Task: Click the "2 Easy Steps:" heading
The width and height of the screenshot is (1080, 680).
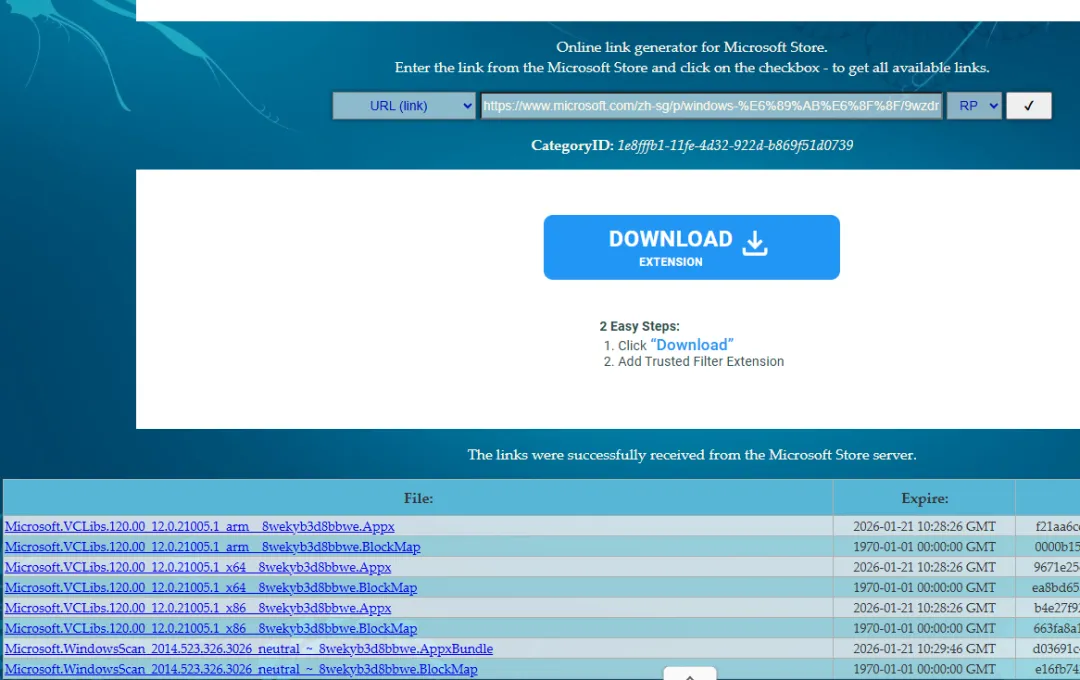Action: (x=639, y=327)
